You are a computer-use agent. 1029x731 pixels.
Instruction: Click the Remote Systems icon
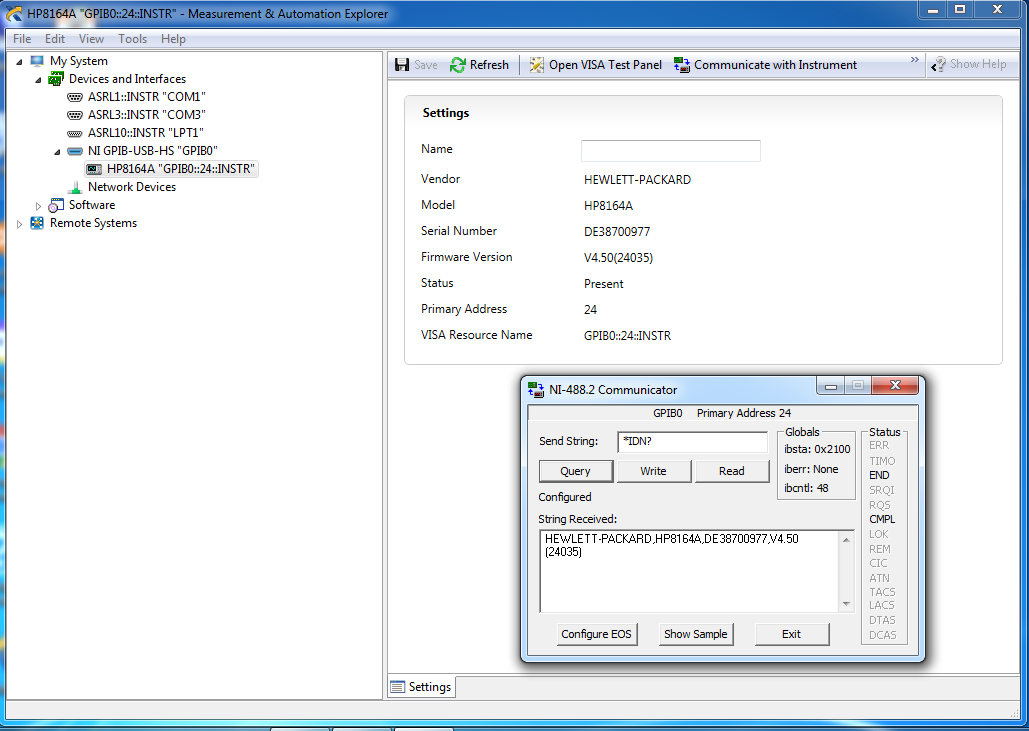(37, 223)
